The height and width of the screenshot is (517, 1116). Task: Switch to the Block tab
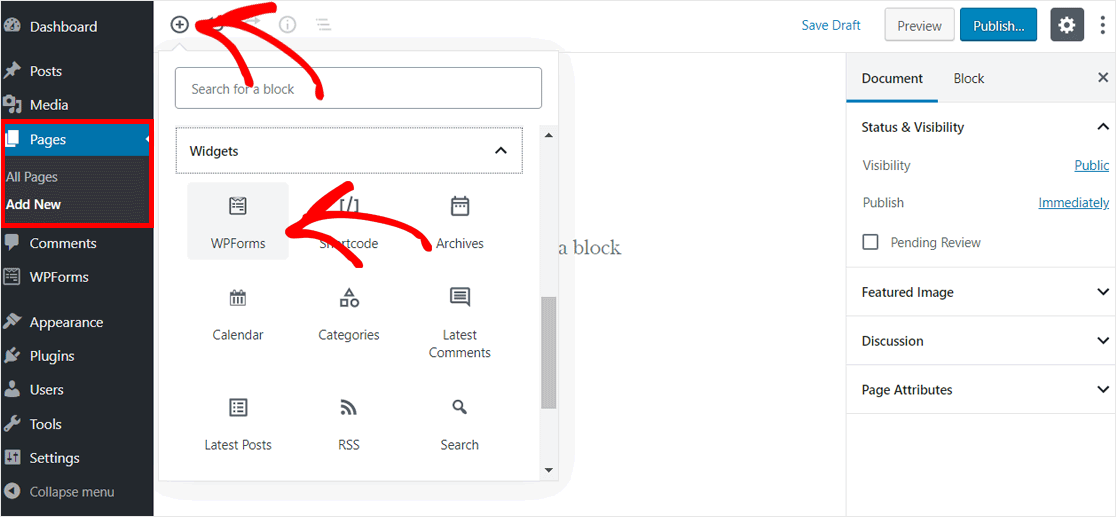coord(969,78)
